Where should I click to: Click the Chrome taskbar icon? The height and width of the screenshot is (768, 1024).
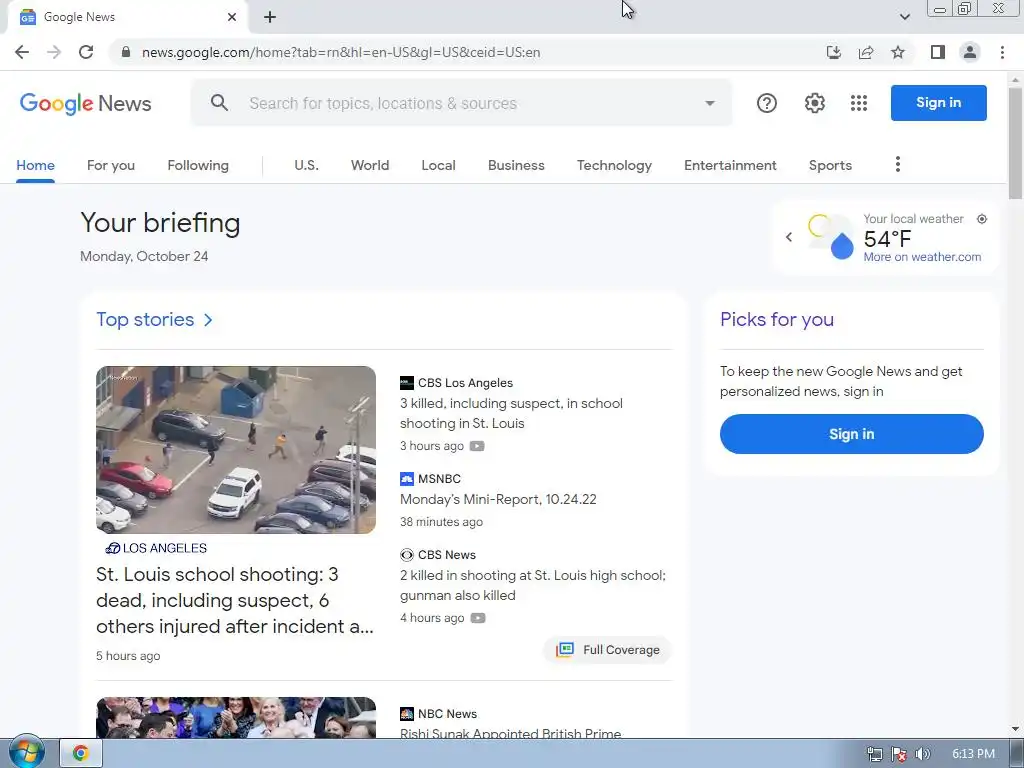[81, 754]
